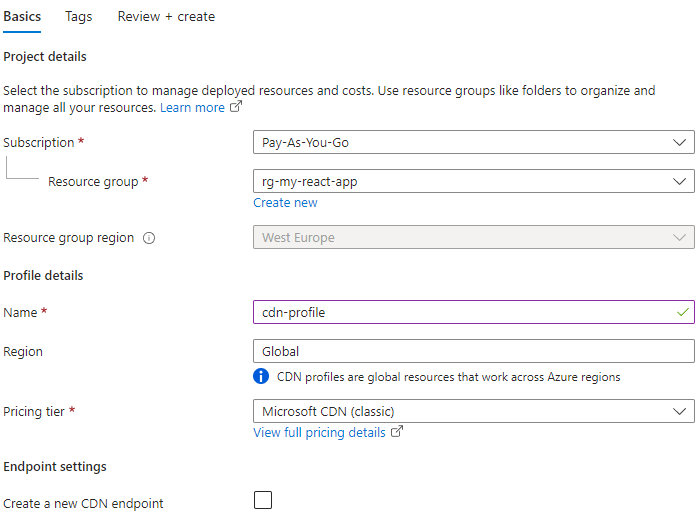Click the Global Region field
699x523 pixels.
click(x=473, y=351)
